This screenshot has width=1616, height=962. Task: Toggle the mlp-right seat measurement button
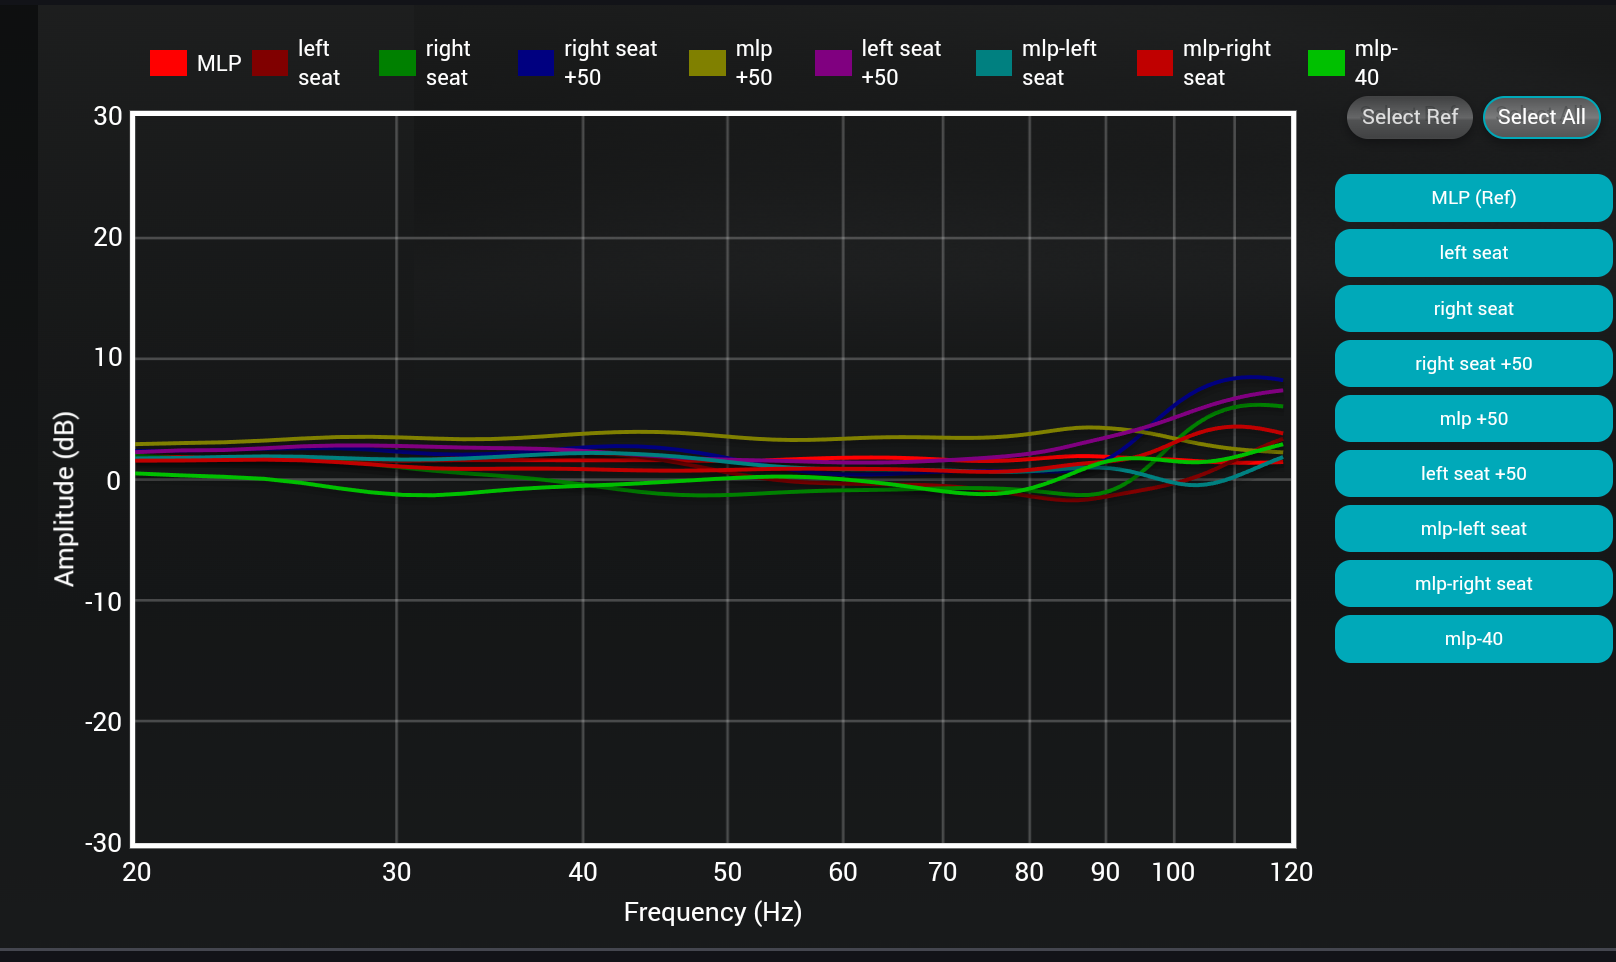click(1473, 584)
